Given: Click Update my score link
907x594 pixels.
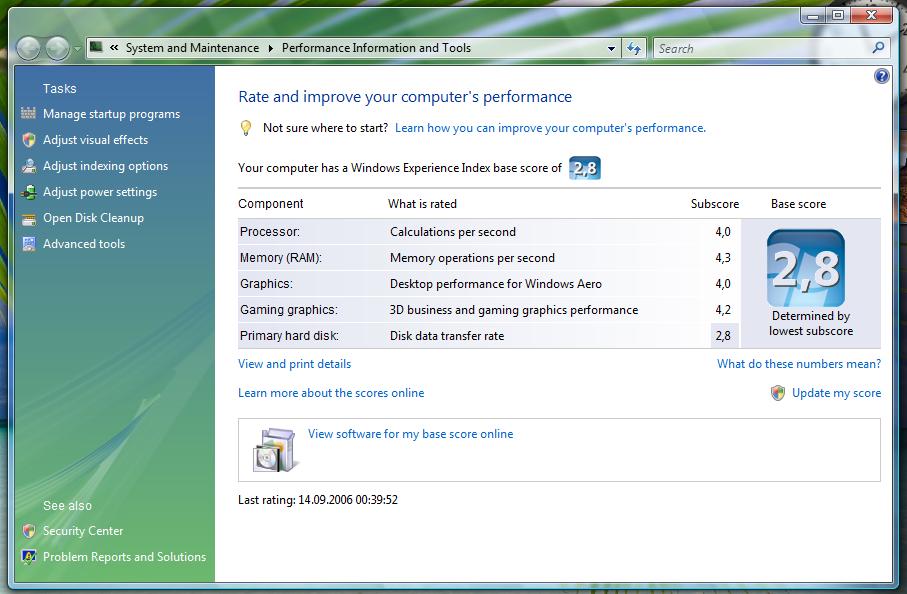Looking at the screenshot, I should pos(836,393).
